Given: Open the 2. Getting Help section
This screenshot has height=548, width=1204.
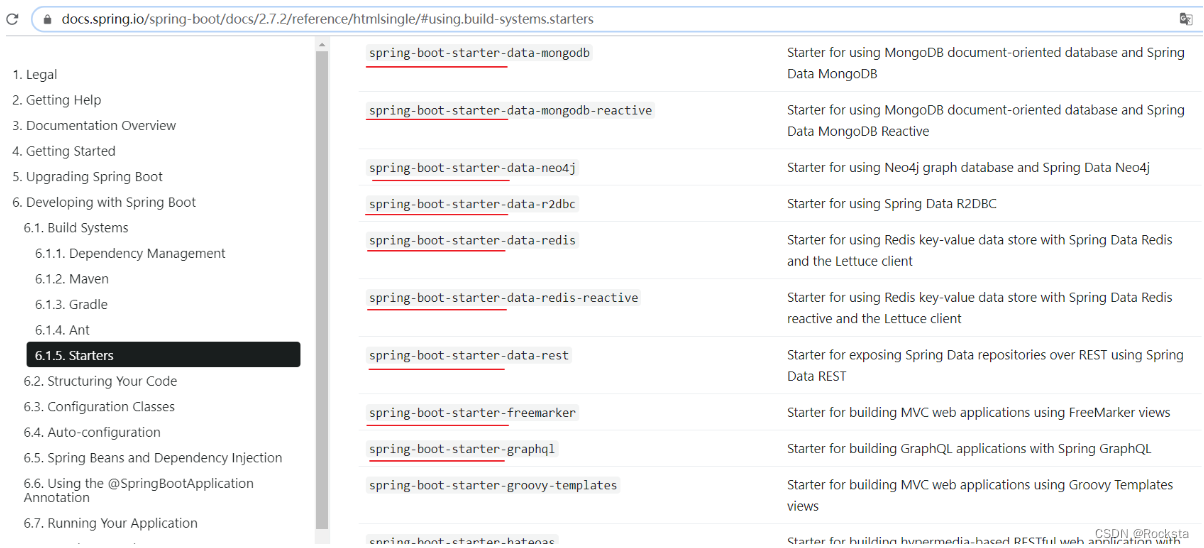Looking at the screenshot, I should coord(56,100).
